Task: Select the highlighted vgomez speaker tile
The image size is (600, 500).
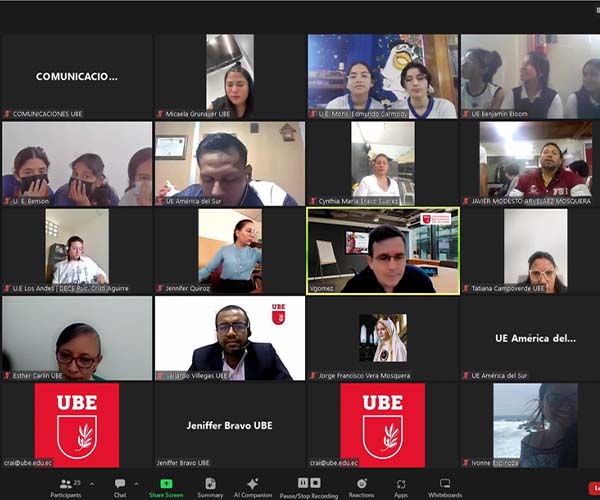Action: point(383,251)
